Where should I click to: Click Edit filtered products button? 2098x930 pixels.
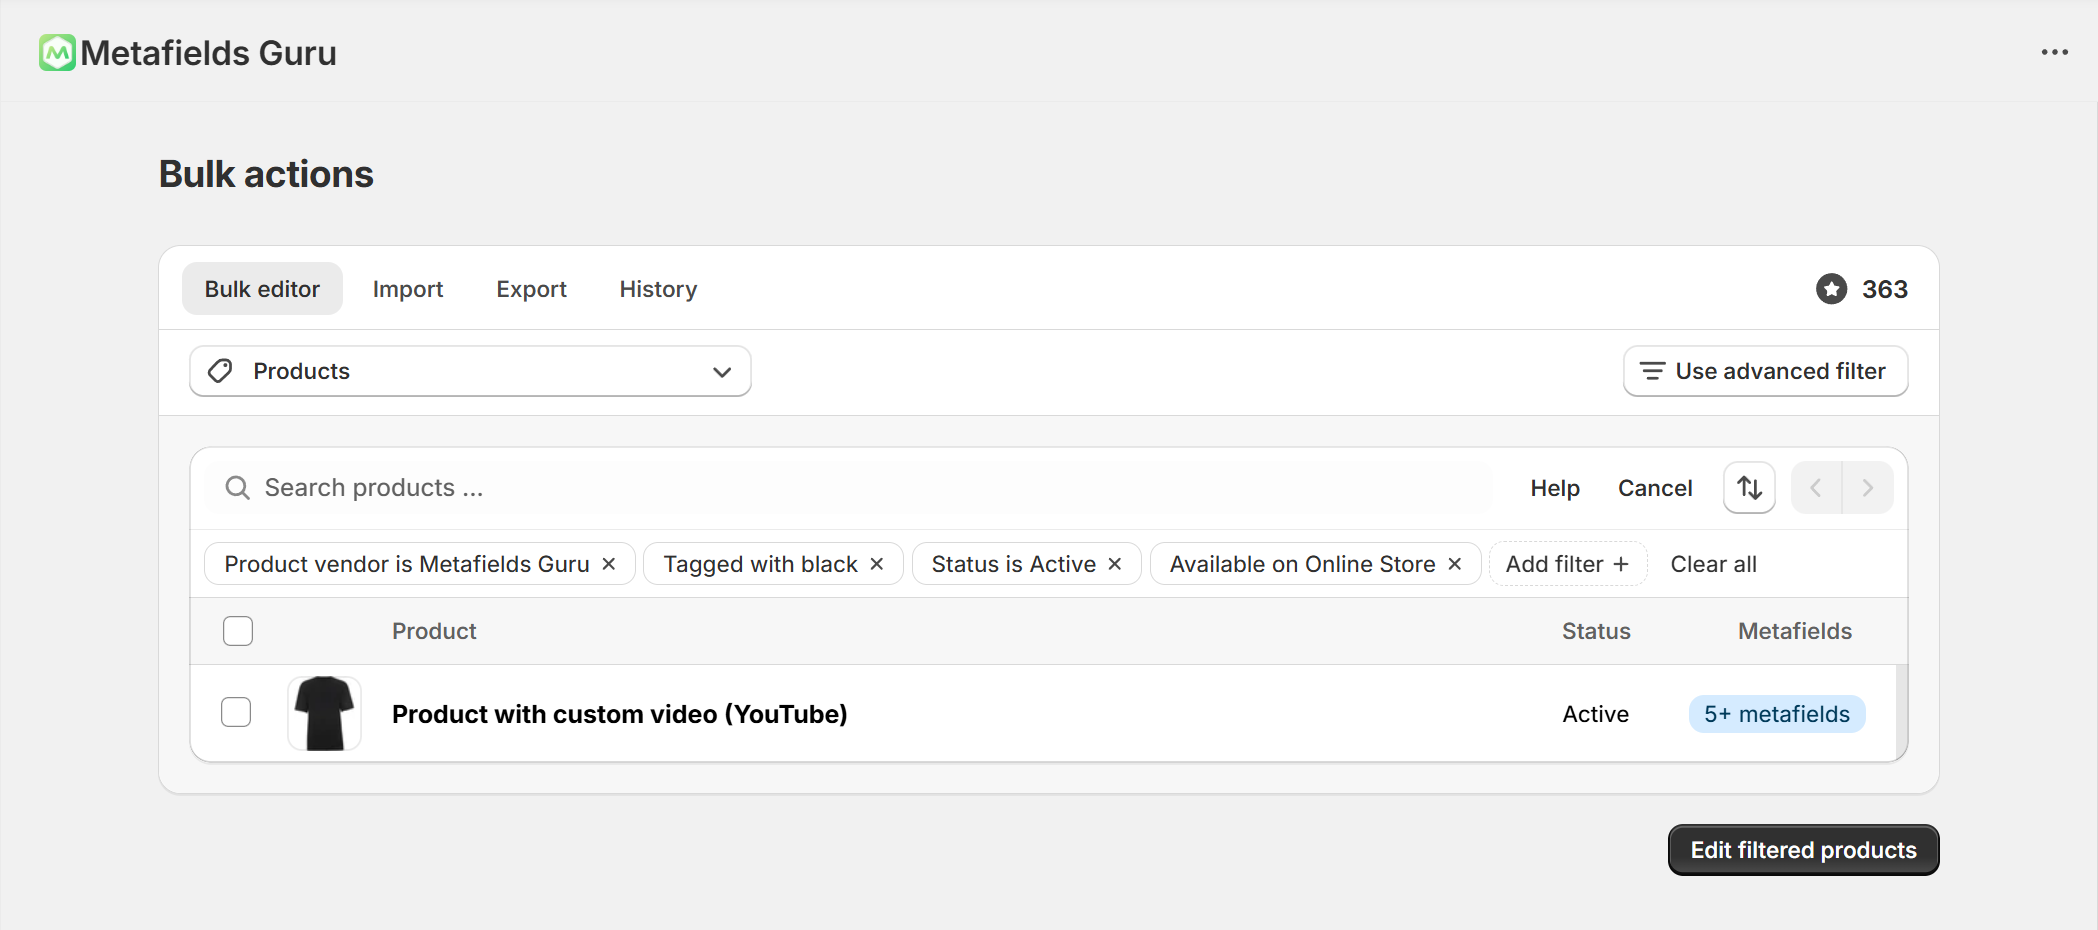pyautogui.click(x=1803, y=850)
